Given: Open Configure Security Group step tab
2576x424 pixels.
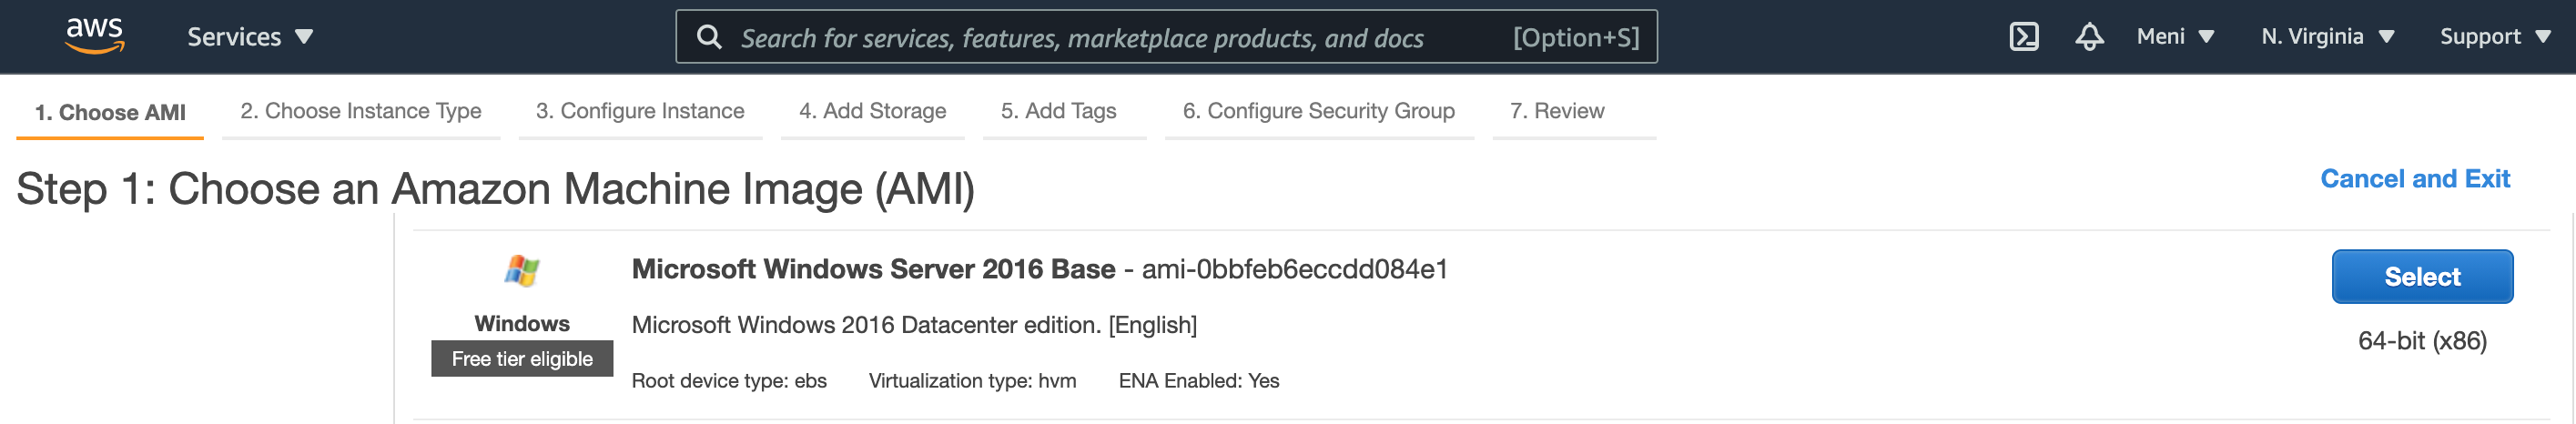Looking at the screenshot, I should [x=1318, y=111].
